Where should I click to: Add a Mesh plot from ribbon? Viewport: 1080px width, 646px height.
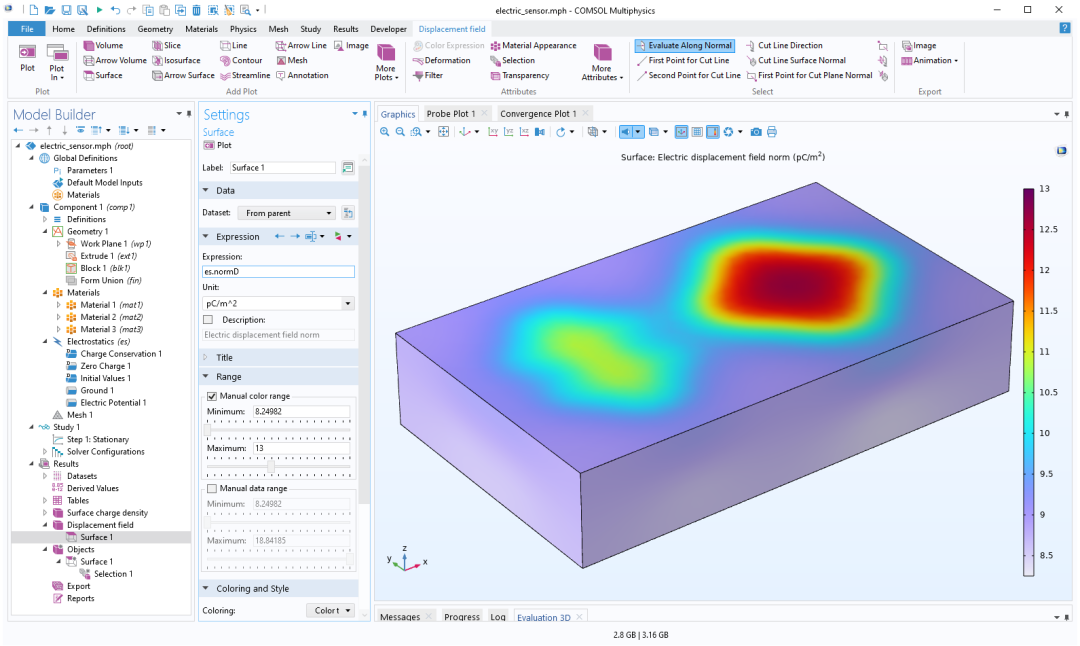[x=291, y=61]
